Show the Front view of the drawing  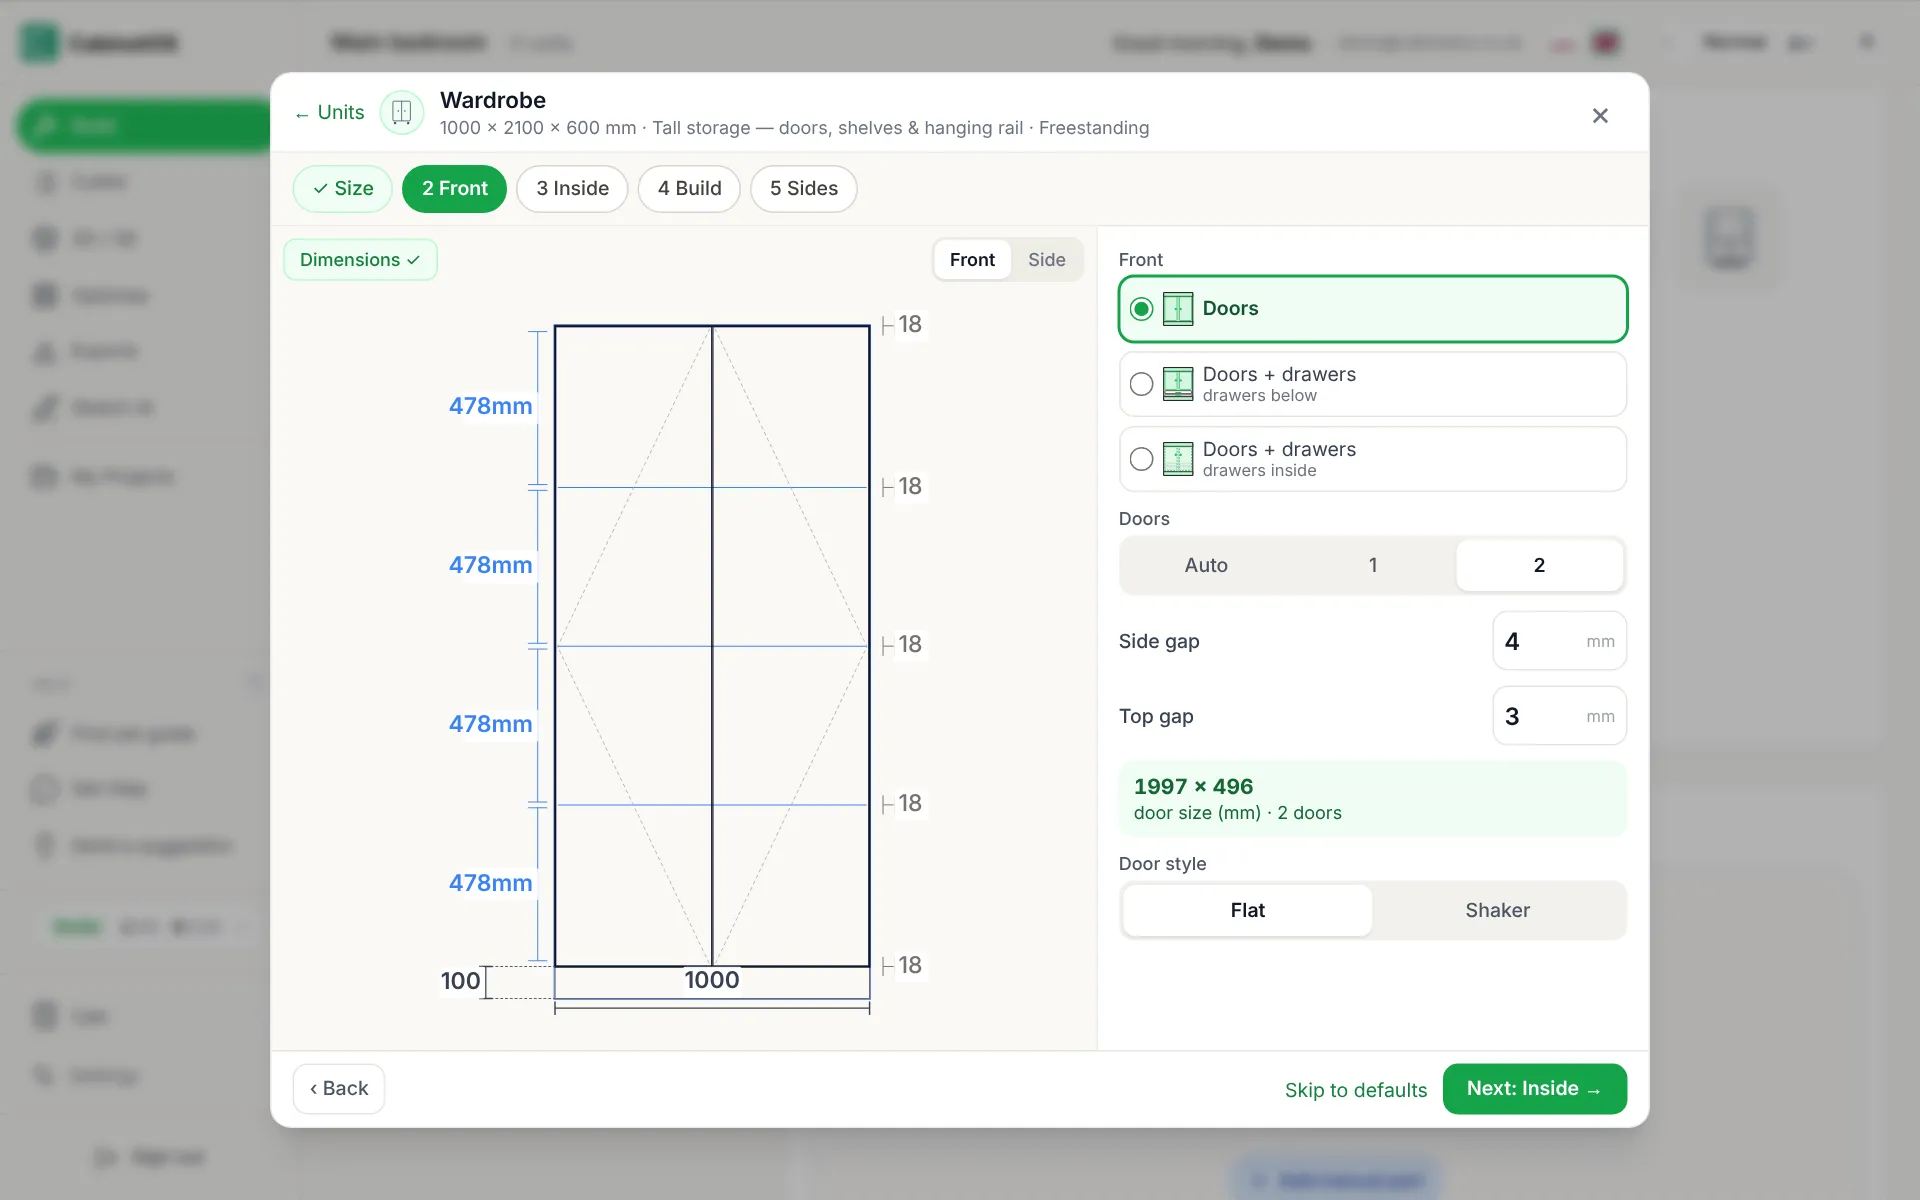(x=972, y=260)
